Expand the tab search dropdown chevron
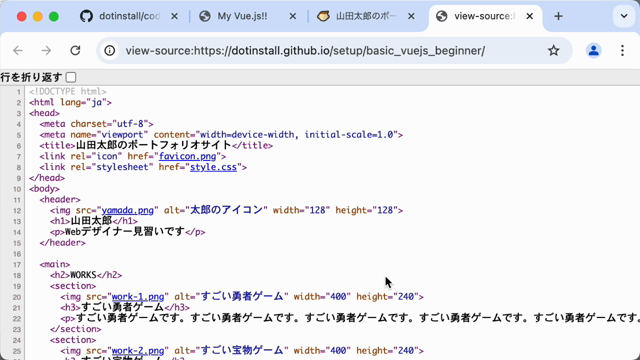This screenshot has height=360, width=640. [624, 16]
